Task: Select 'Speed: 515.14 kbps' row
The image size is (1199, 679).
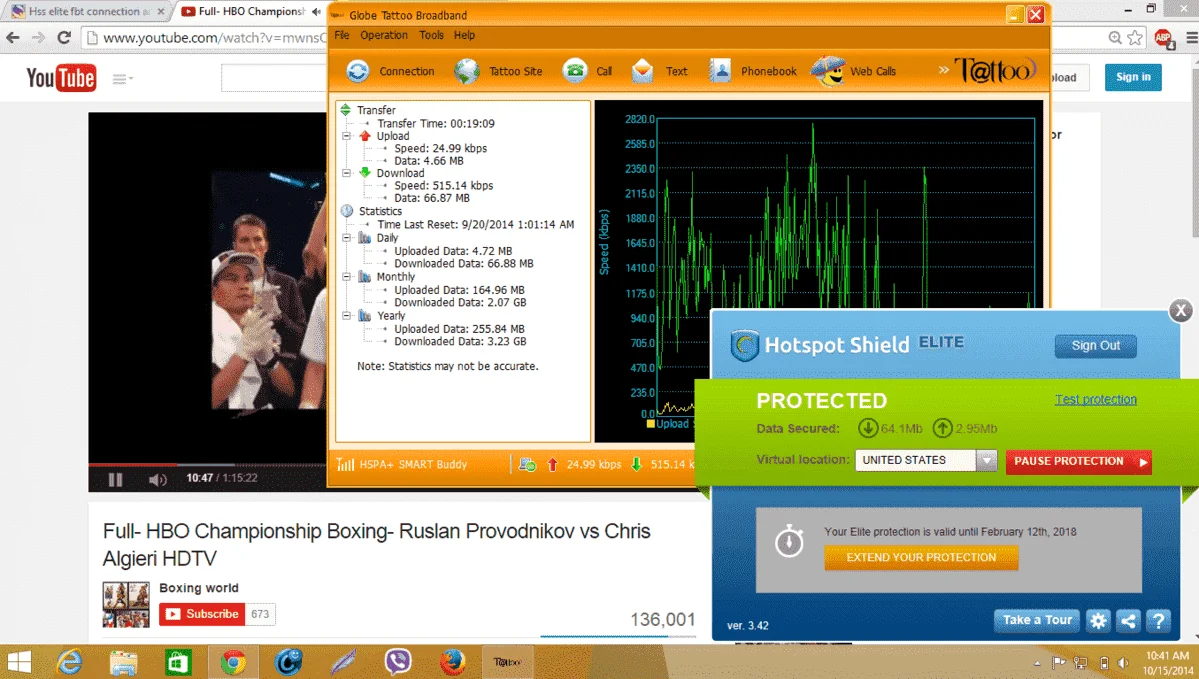Action: click(x=444, y=185)
